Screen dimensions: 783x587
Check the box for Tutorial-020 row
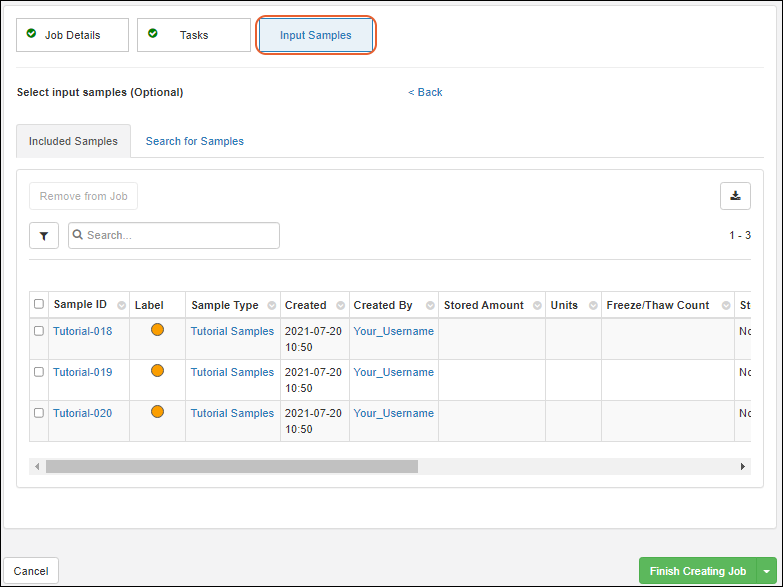point(39,413)
